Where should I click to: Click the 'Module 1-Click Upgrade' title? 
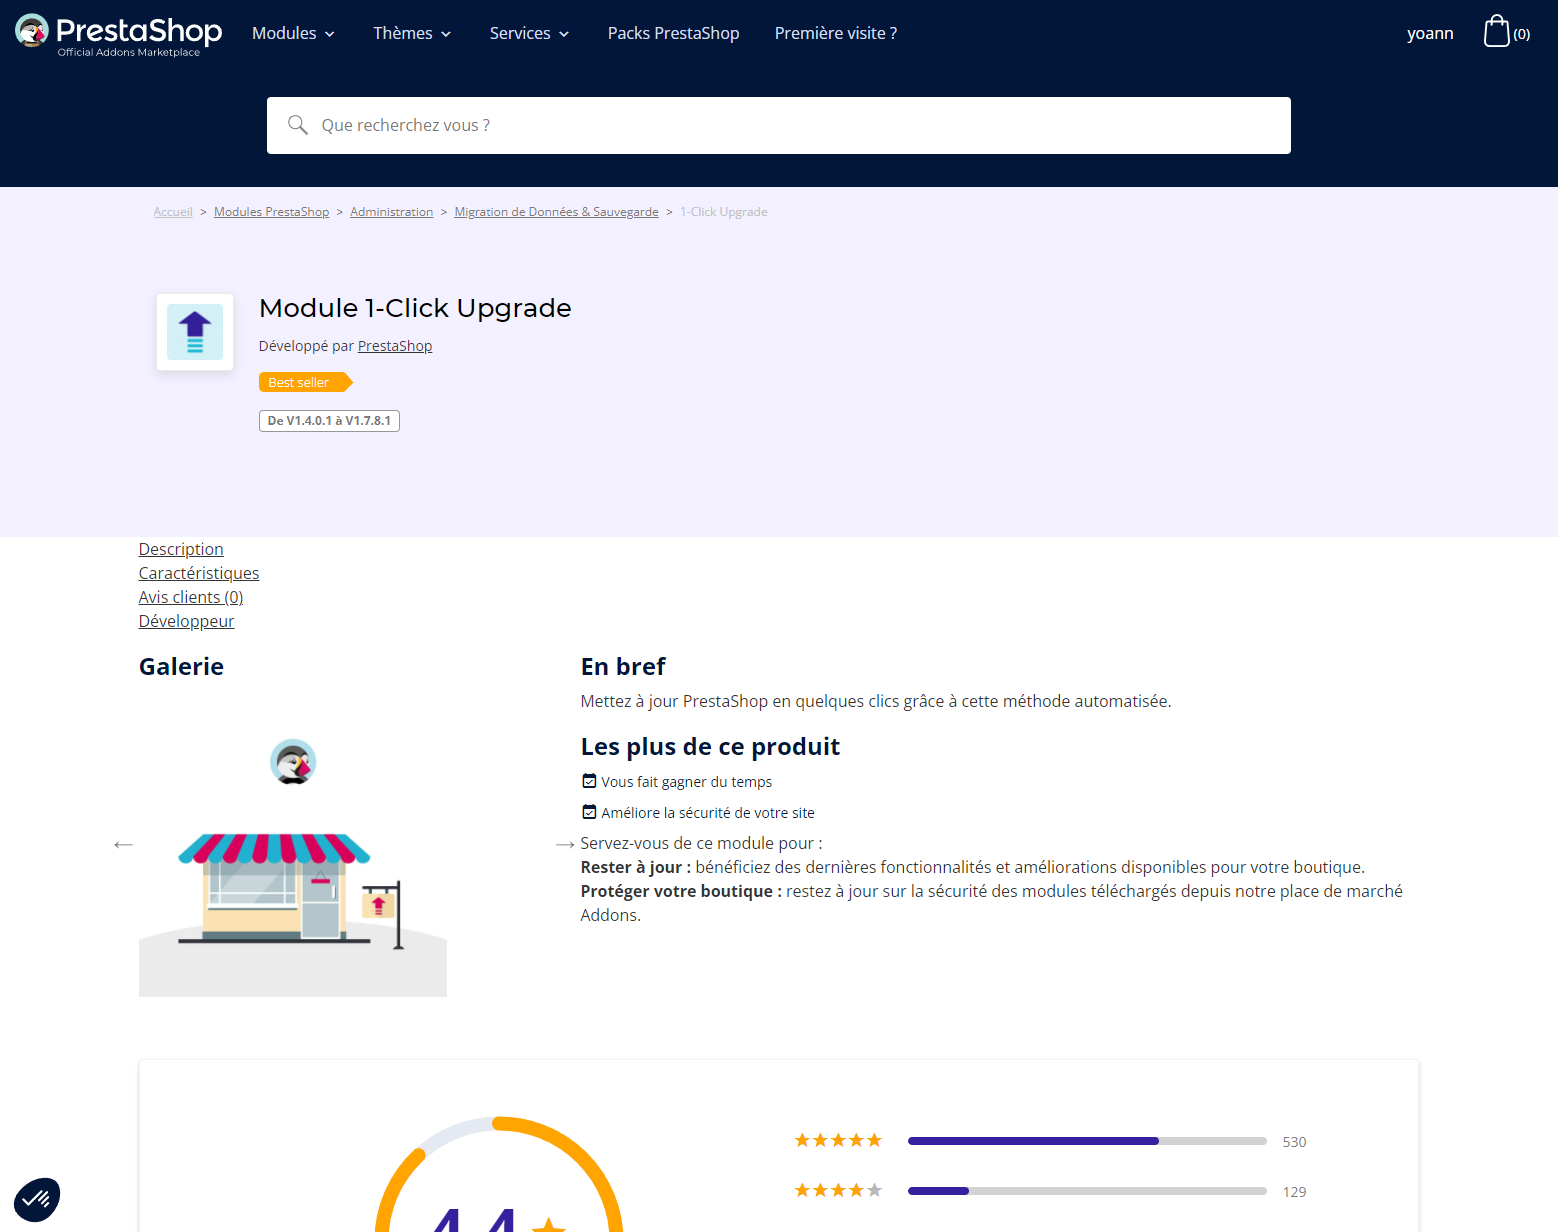pyautogui.click(x=415, y=308)
